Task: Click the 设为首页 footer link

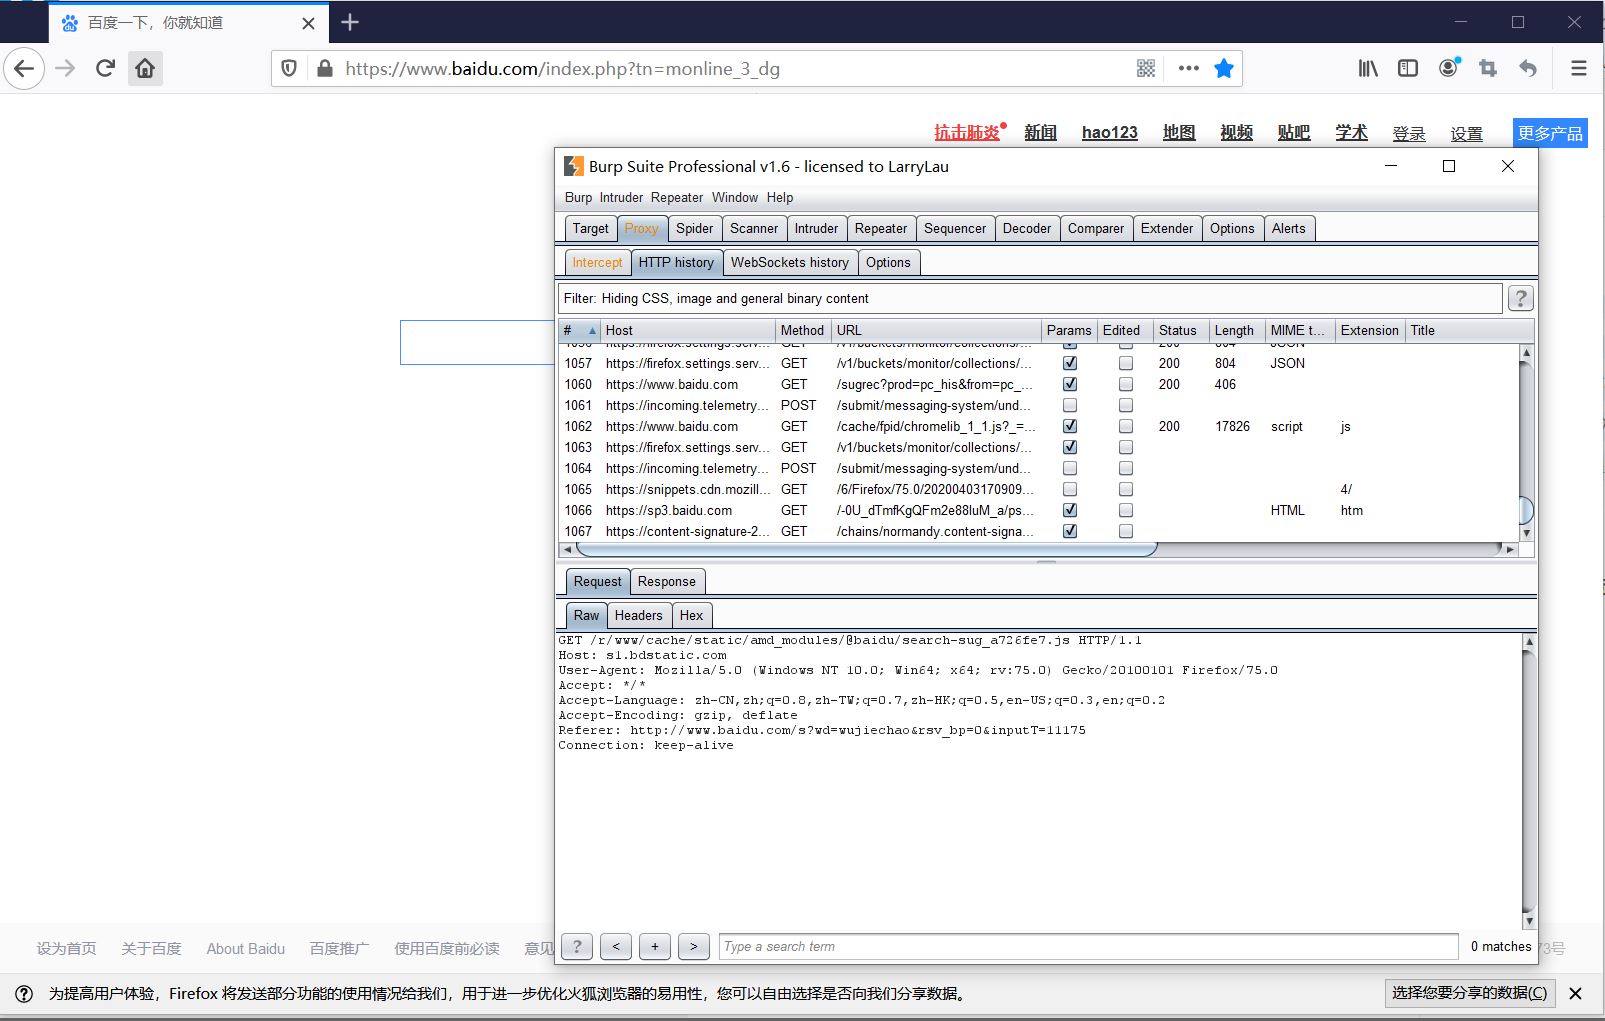Action: [67, 948]
